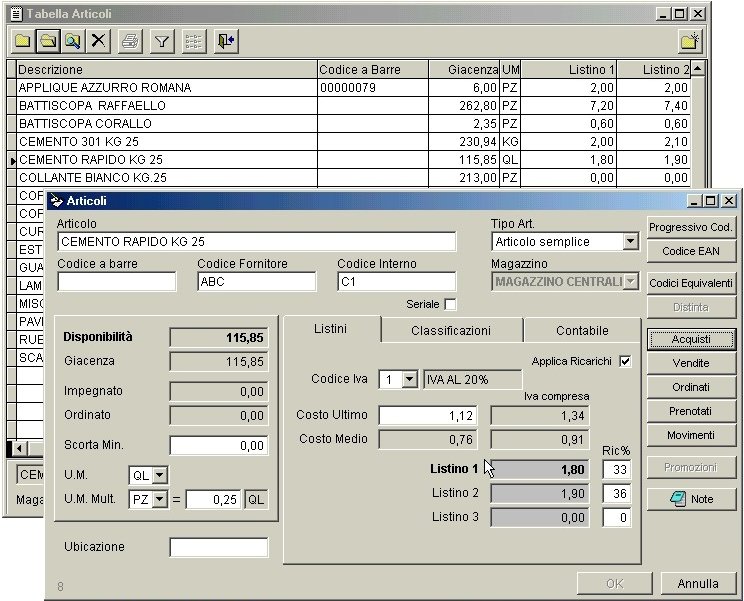
Task: Switch to the Listini tab
Action: pyautogui.click(x=331, y=329)
